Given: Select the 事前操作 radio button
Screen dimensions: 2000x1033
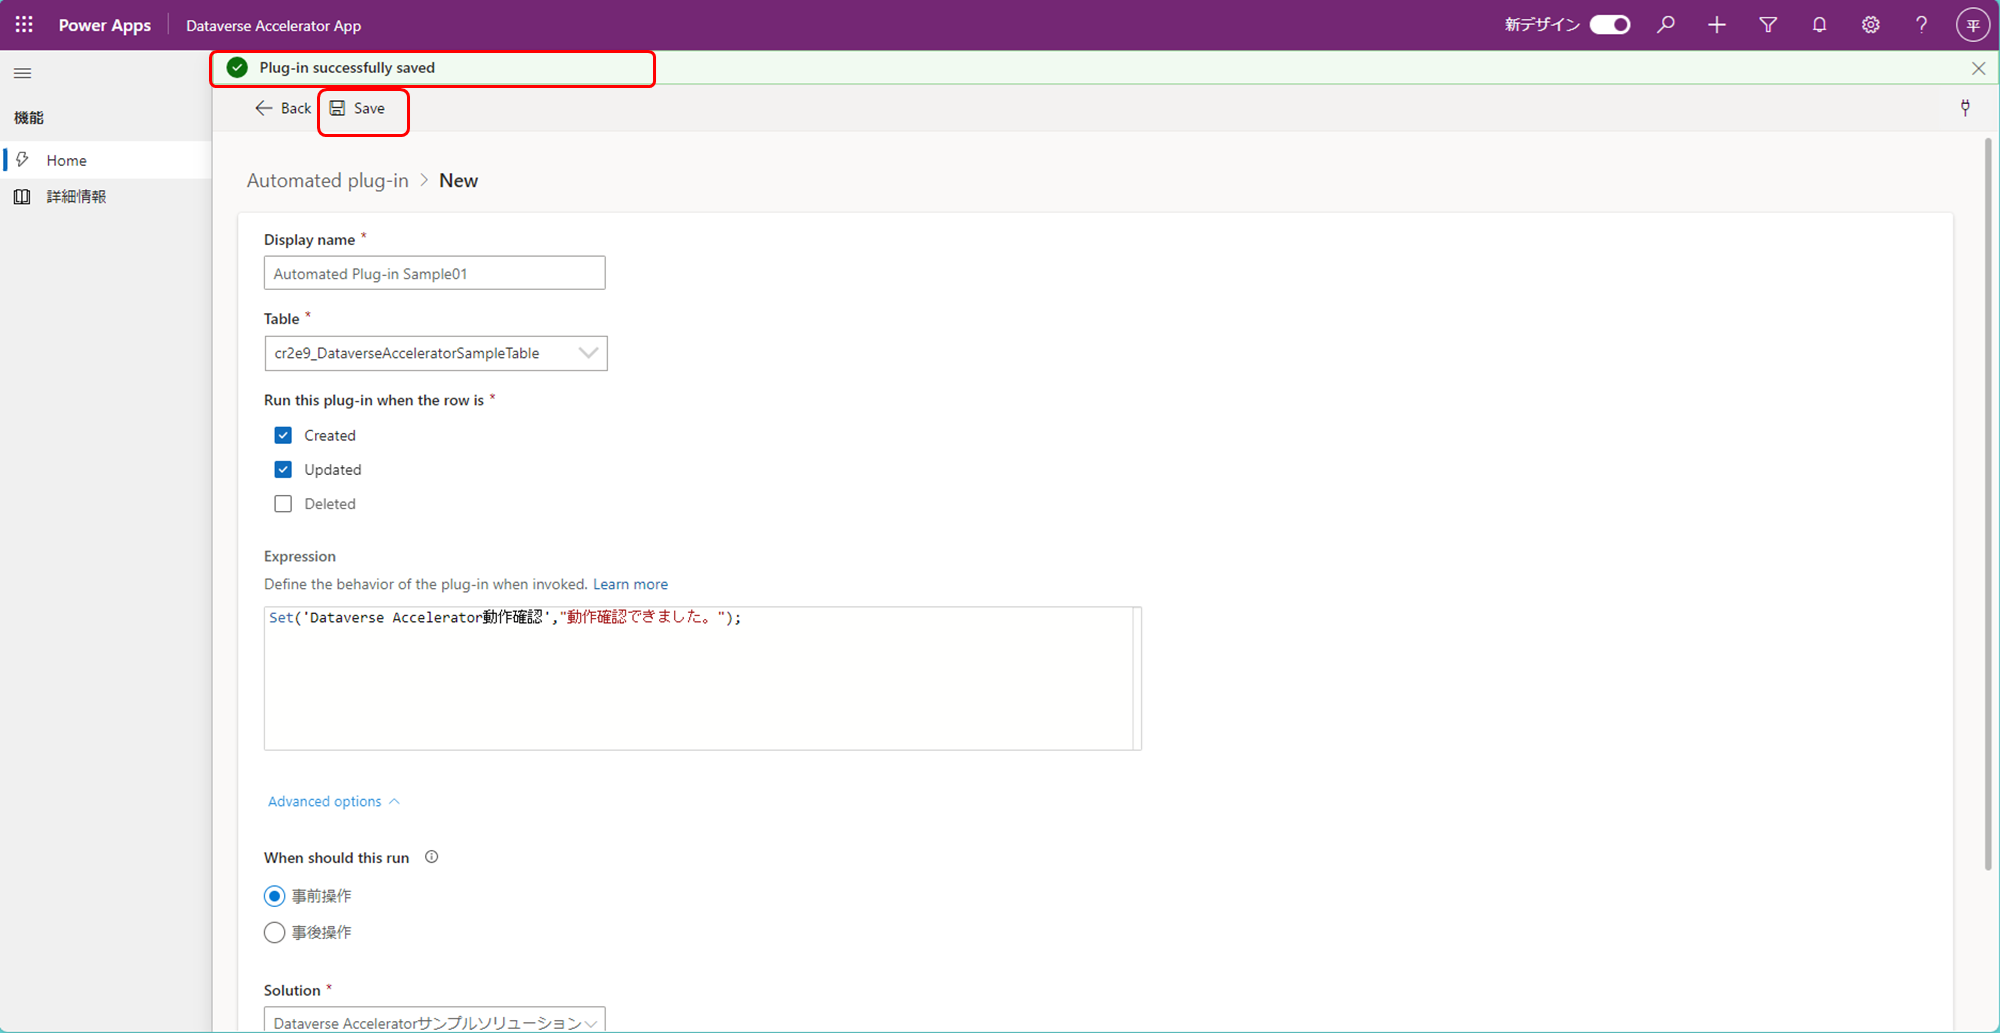Looking at the screenshot, I should [274, 896].
